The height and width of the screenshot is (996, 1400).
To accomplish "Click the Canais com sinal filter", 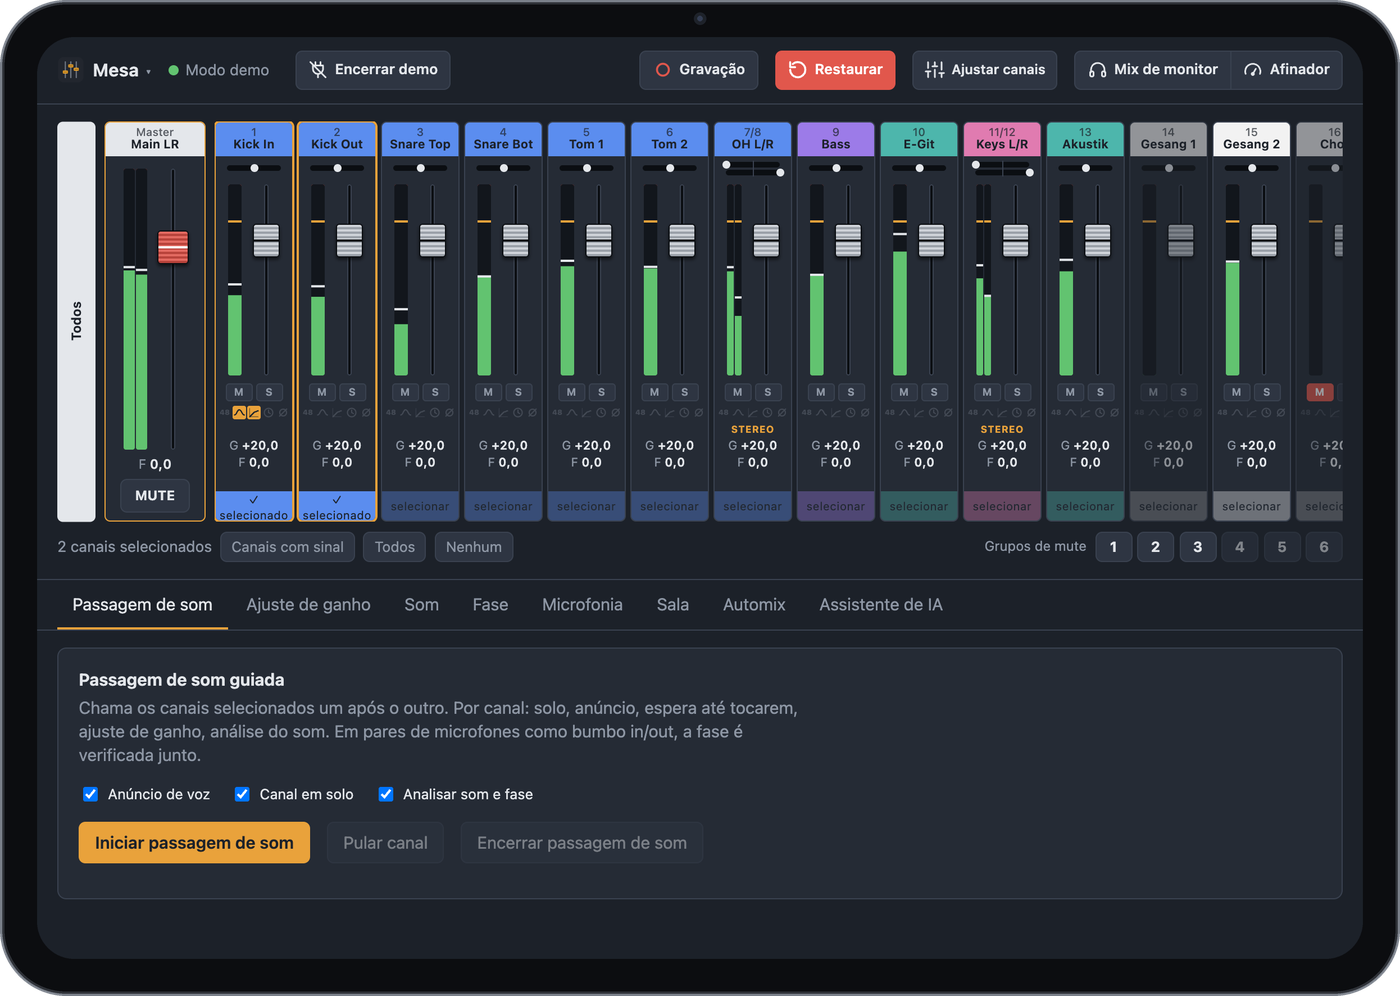I will (287, 547).
